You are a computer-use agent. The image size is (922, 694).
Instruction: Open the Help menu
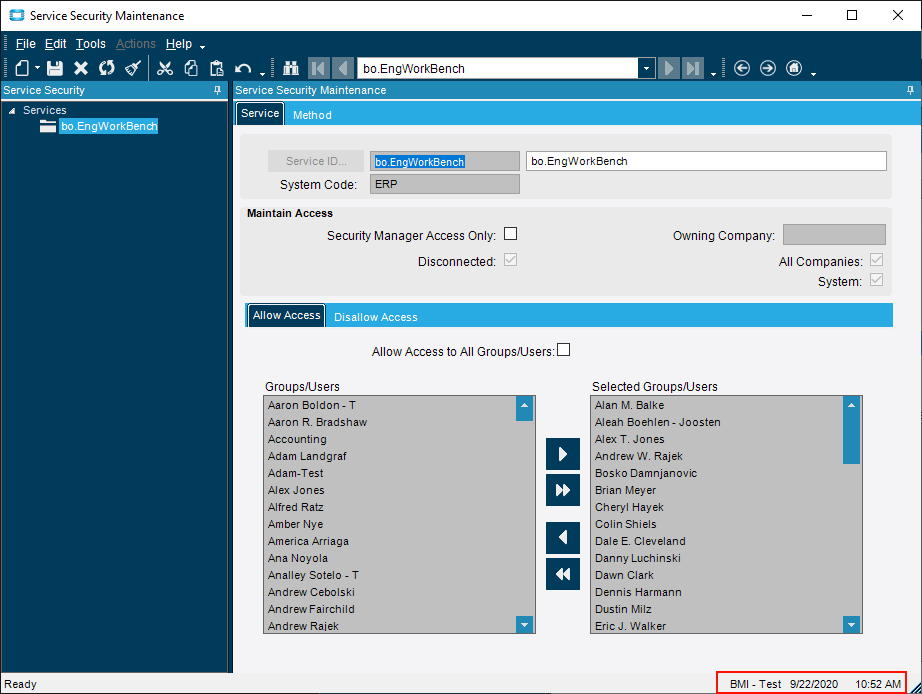[179, 44]
